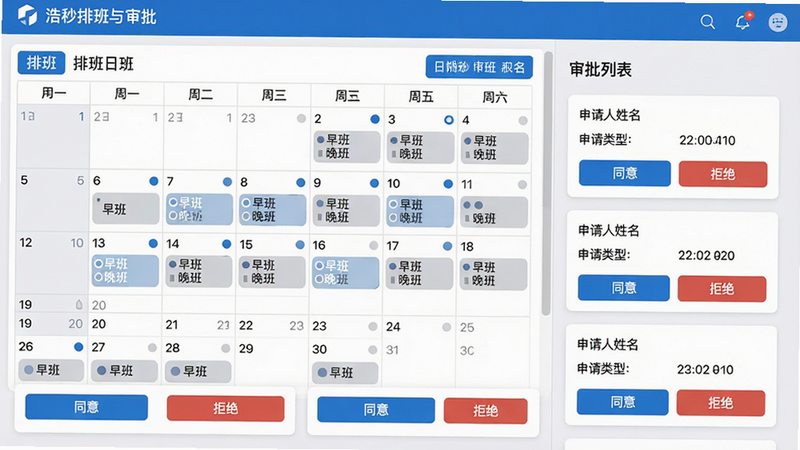The image size is (800, 450).
Task: Click the blue dot on day 14
Action: (227, 244)
